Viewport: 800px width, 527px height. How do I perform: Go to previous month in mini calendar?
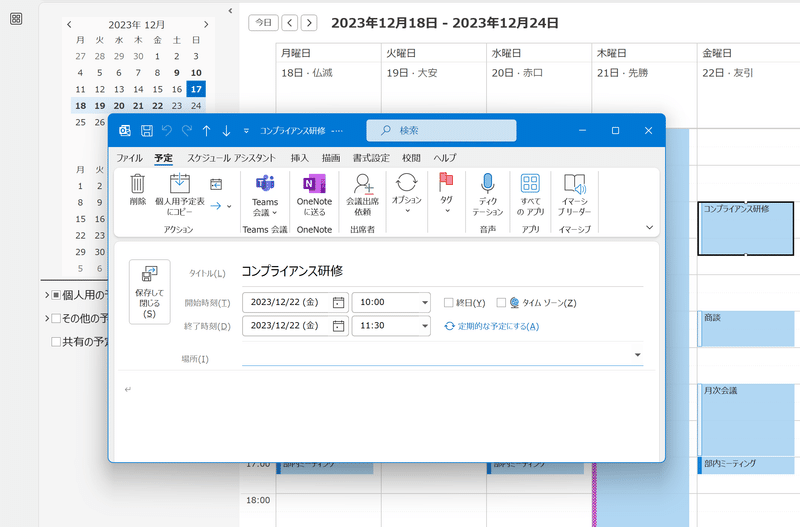[69, 24]
